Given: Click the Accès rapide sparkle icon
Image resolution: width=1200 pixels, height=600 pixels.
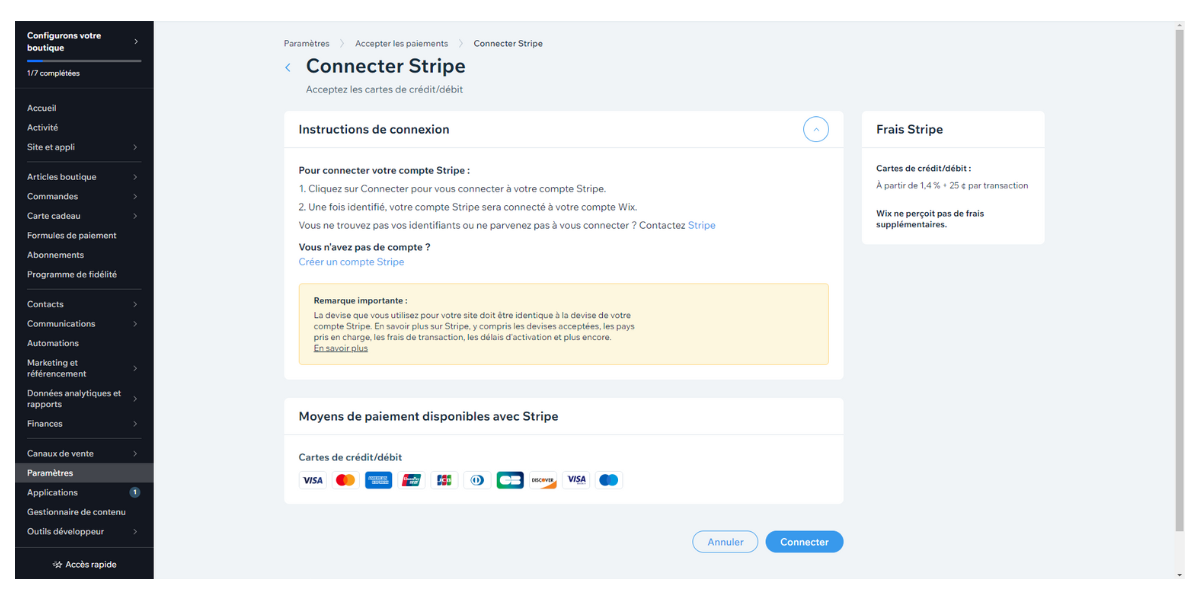Looking at the screenshot, I should (58, 565).
